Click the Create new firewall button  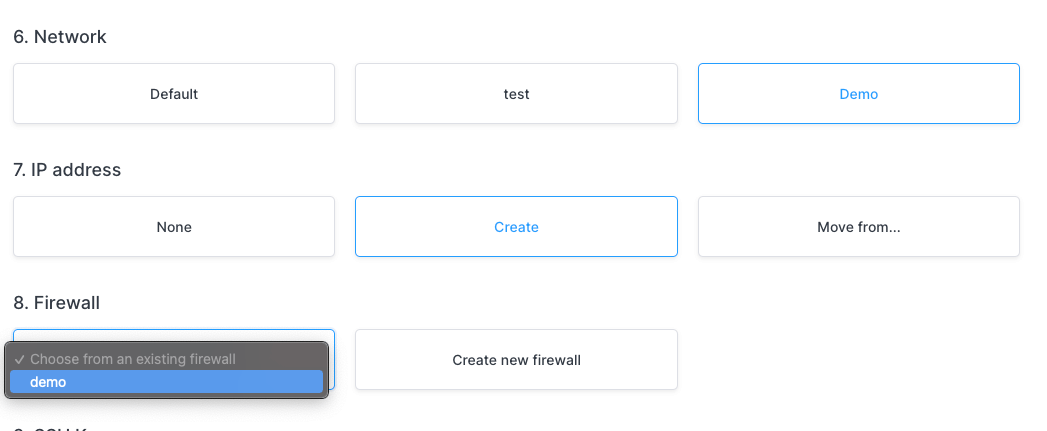(x=516, y=360)
